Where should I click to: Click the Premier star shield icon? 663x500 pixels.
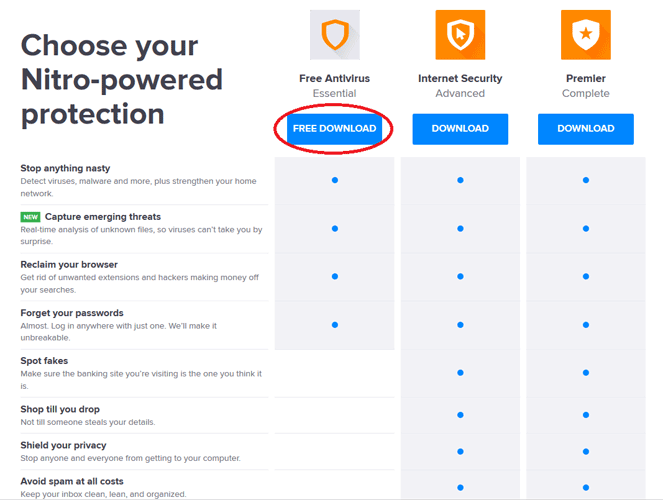click(586, 35)
